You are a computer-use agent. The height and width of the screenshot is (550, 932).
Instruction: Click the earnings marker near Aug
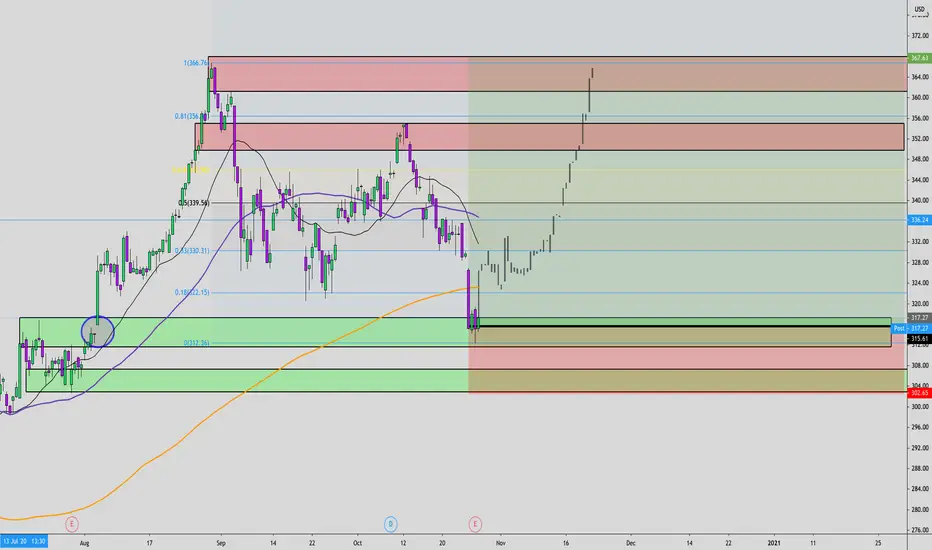click(71, 524)
